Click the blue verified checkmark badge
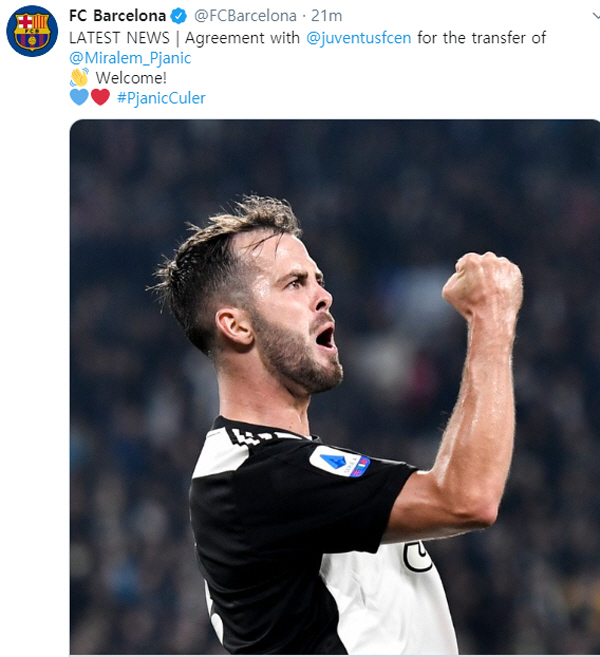This screenshot has height=657, width=600. point(179,16)
